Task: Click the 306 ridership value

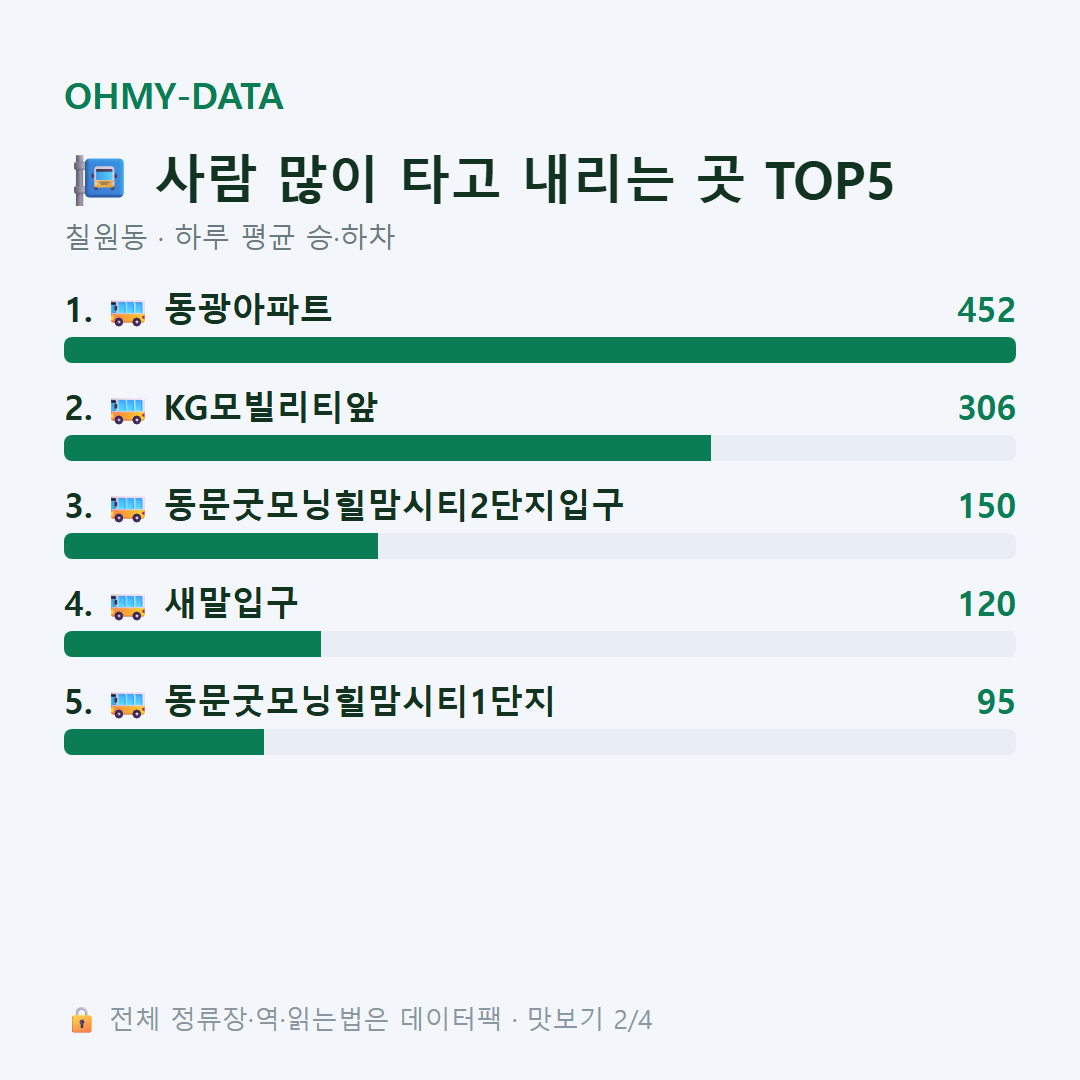Action: [986, 408]
